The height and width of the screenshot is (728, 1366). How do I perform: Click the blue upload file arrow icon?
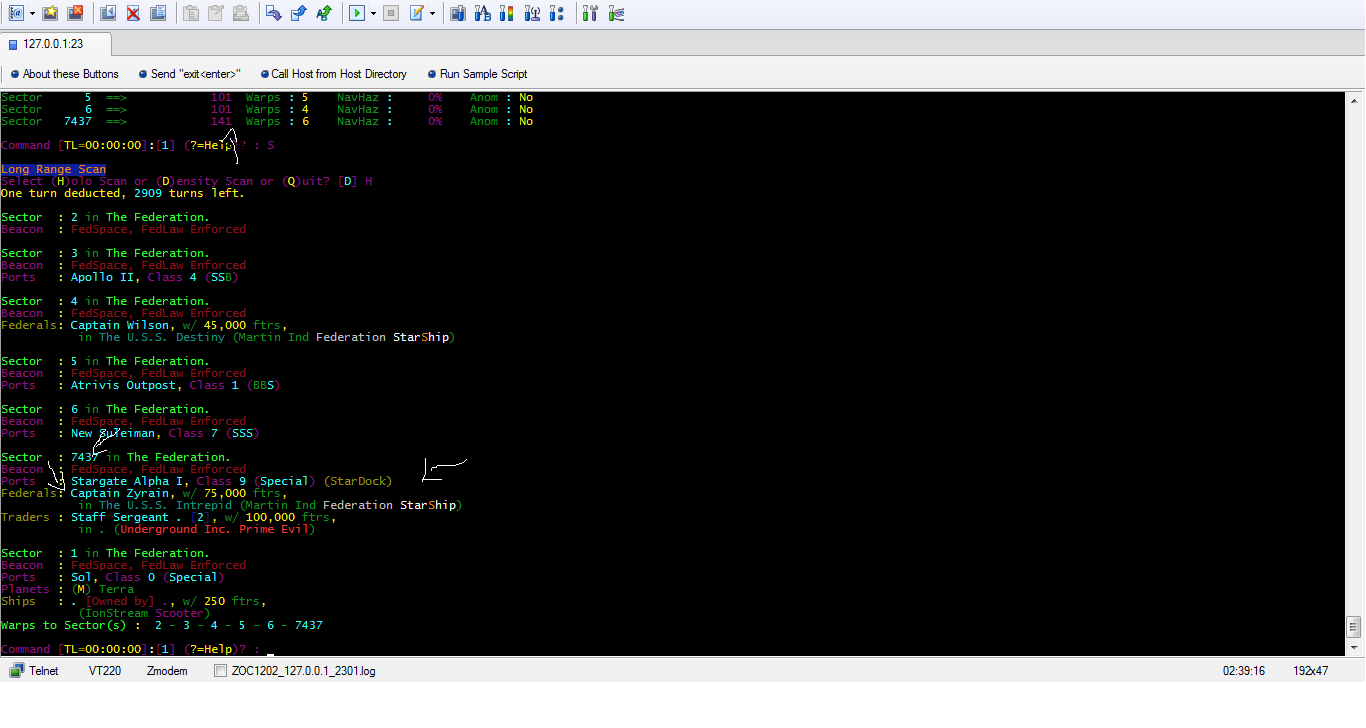298,13
